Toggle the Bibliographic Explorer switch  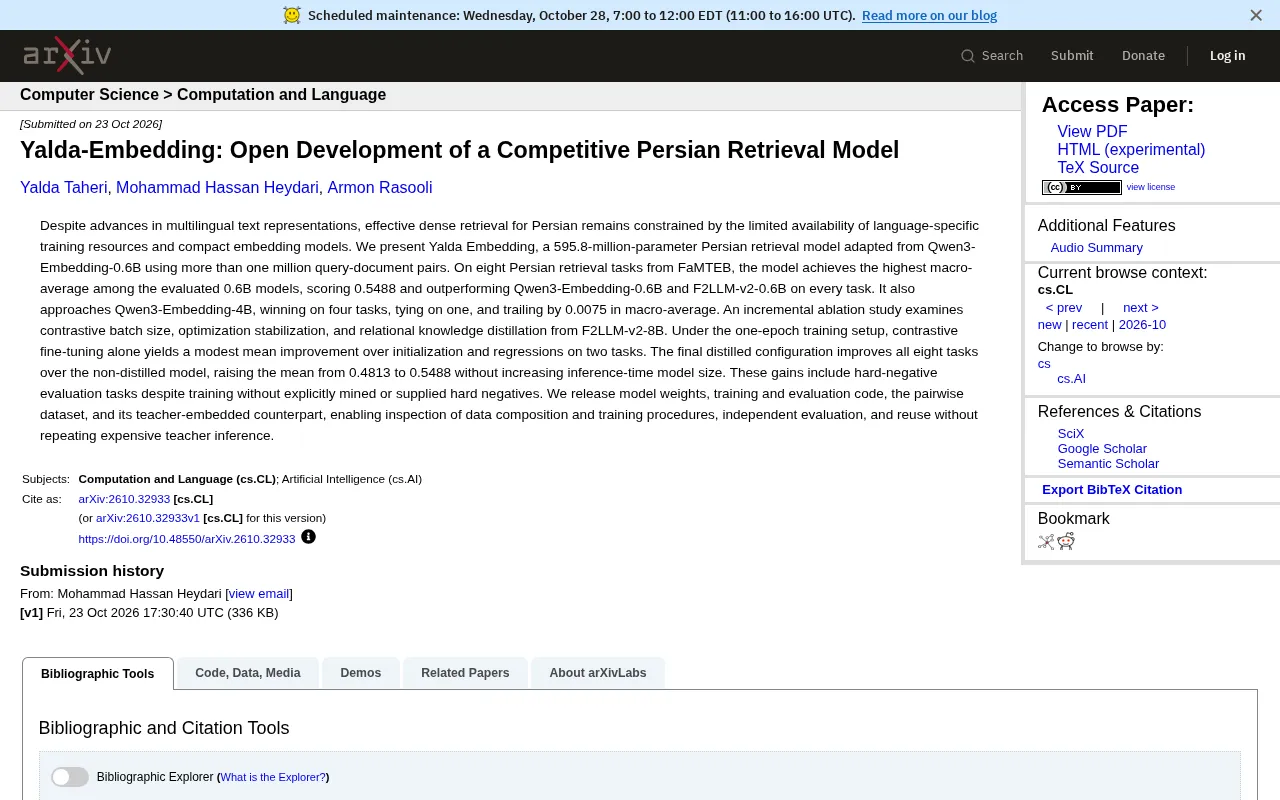click(70, 777)
